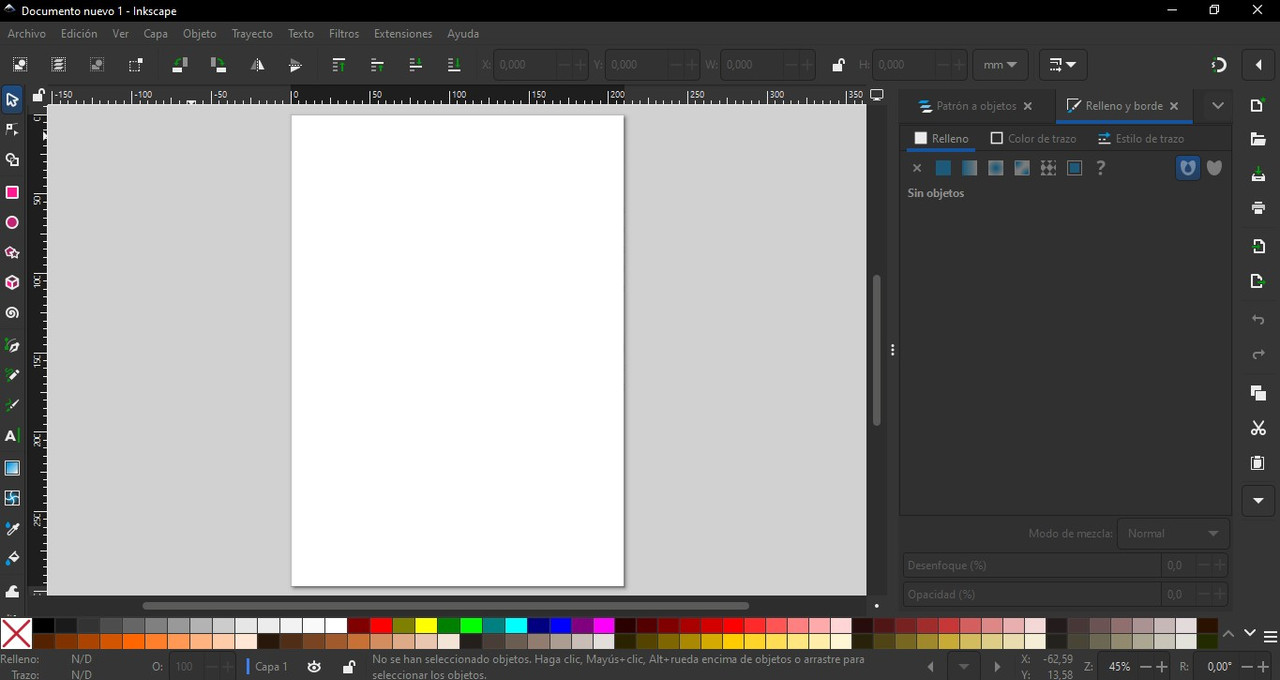Screen dimensions: 1280x680
Task: Click the Cut scissors icon
Action: coord(1258,428)
